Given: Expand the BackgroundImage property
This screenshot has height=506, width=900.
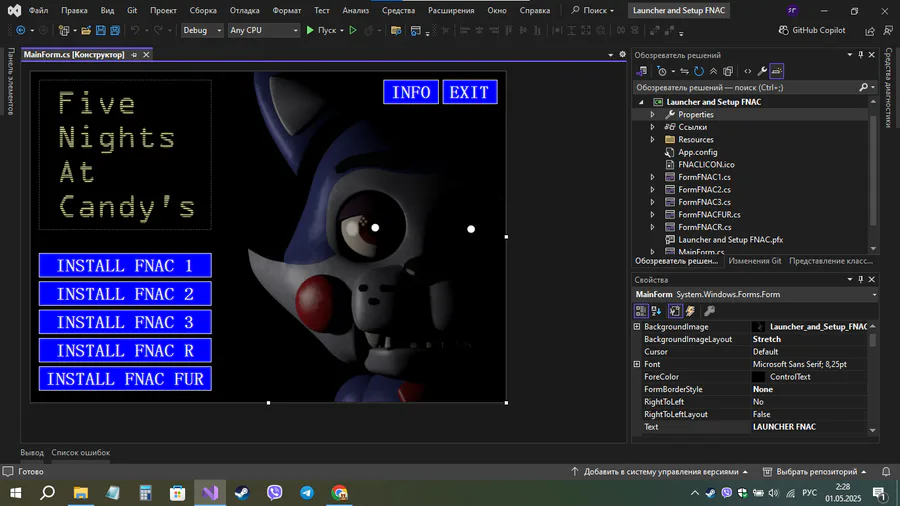Looking at the screenshot, I should (637, 326).
